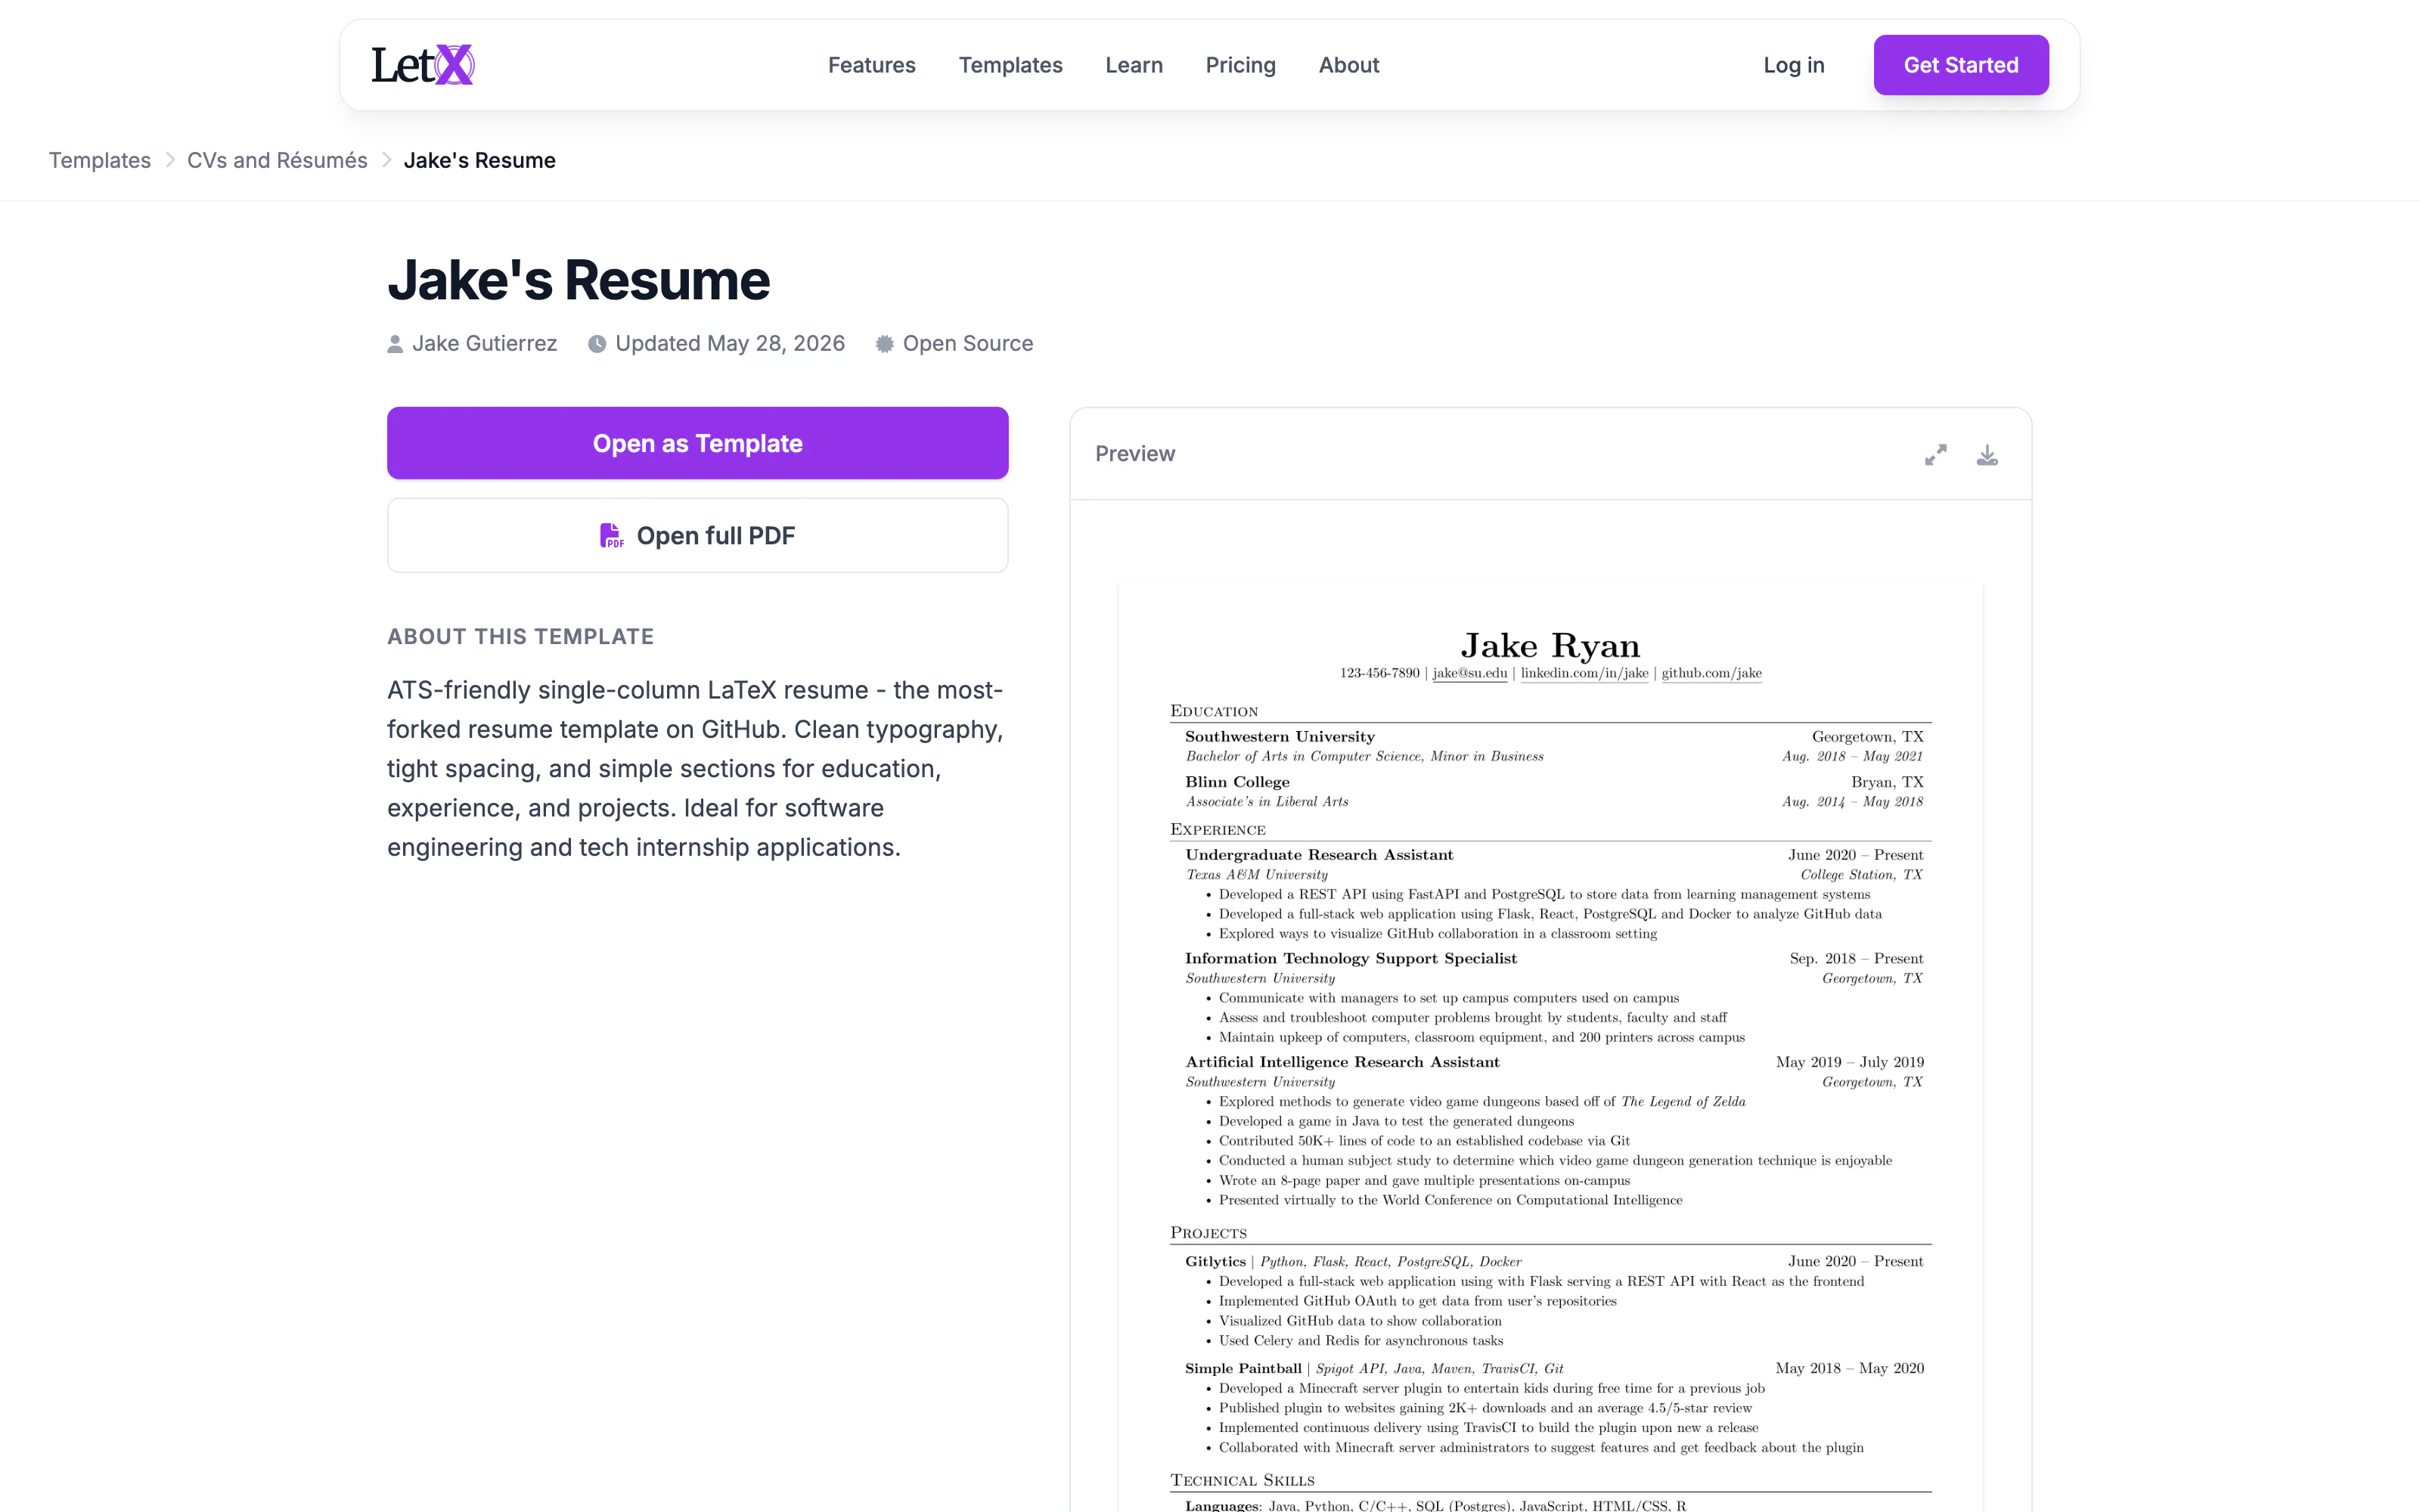The width and height of the screenshot is (2420, 1512).
Task: Click the LetX logo
Action: [422, 65]
